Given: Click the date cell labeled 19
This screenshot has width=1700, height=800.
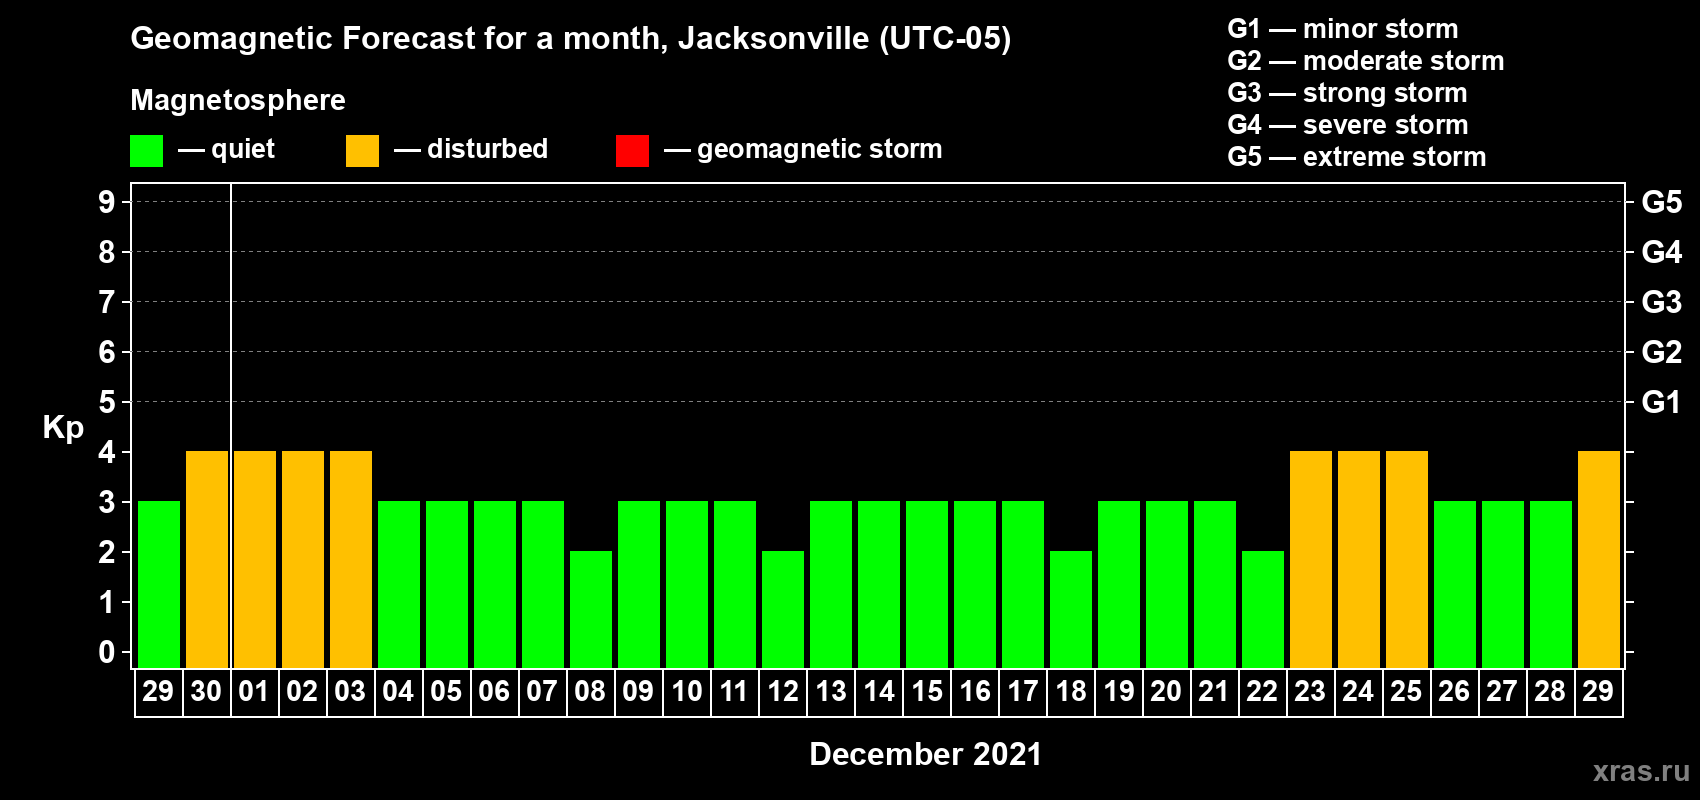Looking at the screenshot, I should tap(1119, 692).
